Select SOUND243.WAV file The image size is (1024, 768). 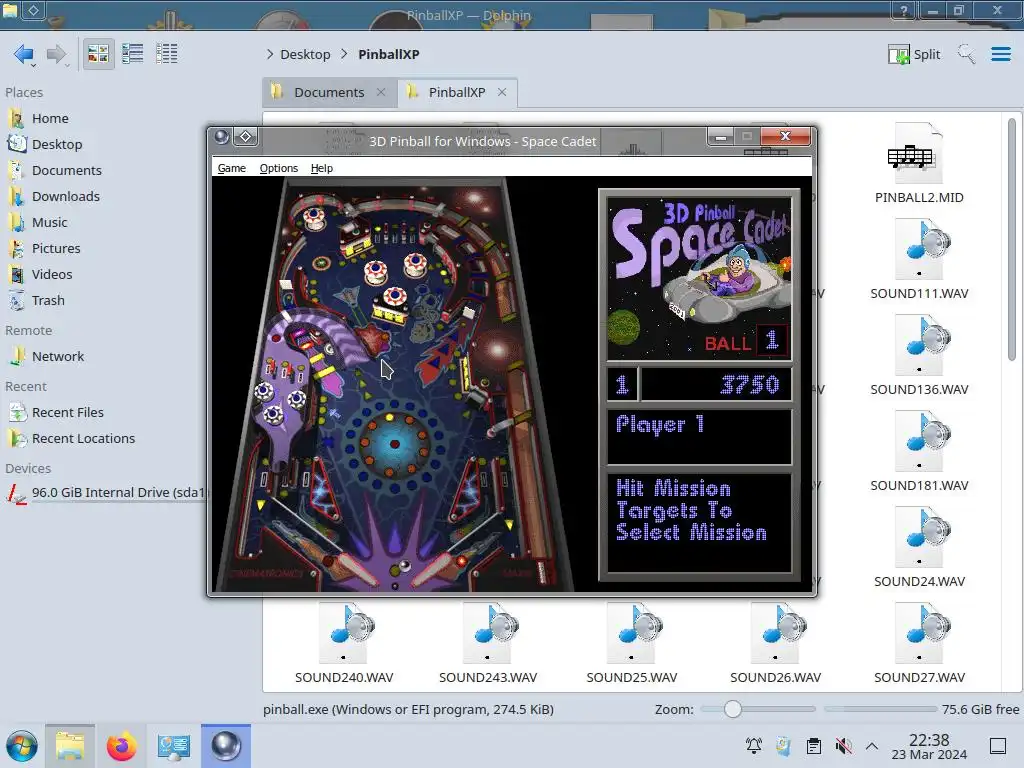488,643
